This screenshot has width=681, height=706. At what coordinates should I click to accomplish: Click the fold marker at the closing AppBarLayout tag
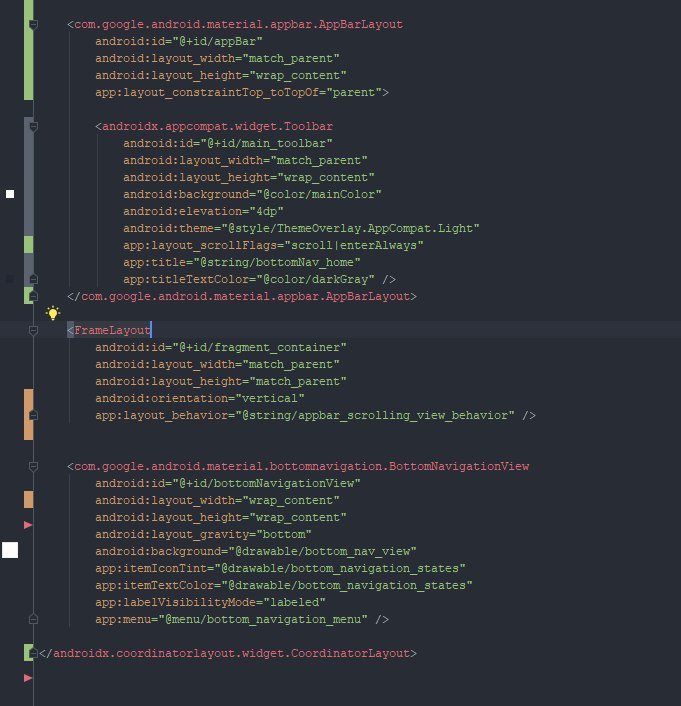(x=33, y=296)
